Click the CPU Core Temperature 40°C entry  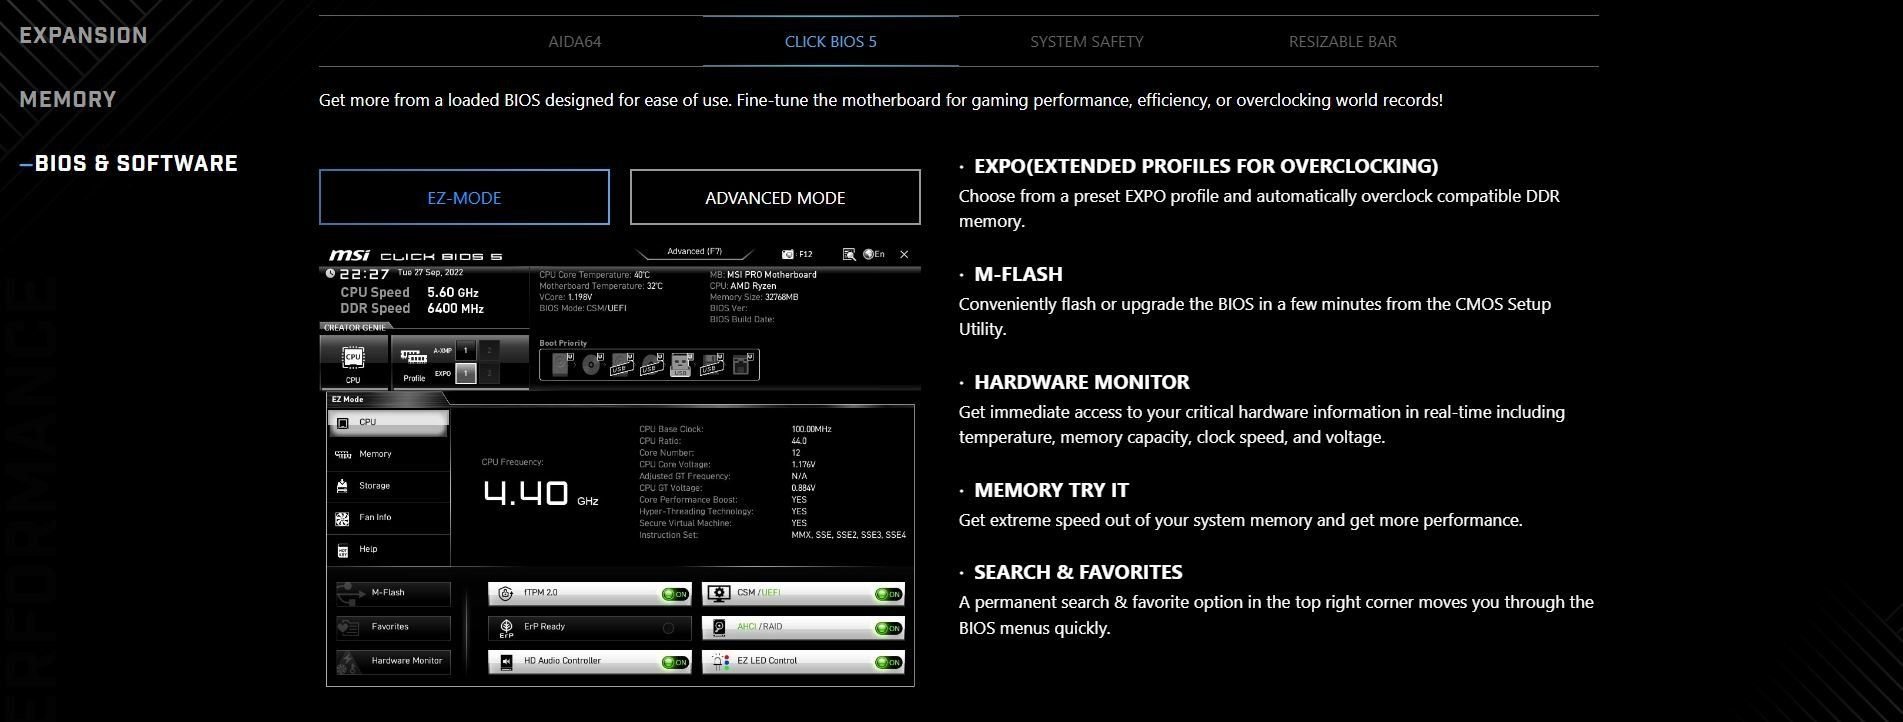click(x=594, y=275)
